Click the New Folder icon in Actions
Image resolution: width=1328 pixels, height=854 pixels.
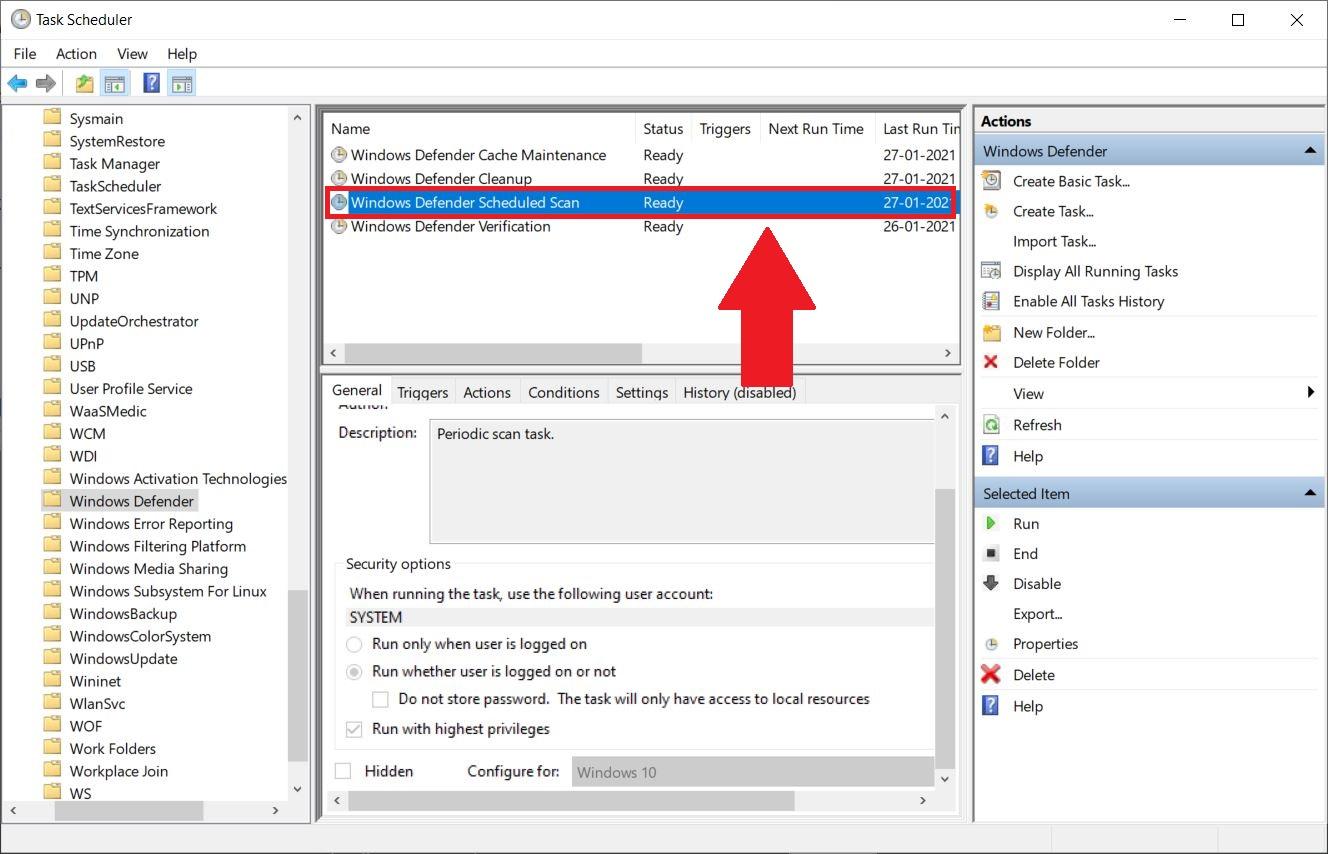(x=991, y=332)
